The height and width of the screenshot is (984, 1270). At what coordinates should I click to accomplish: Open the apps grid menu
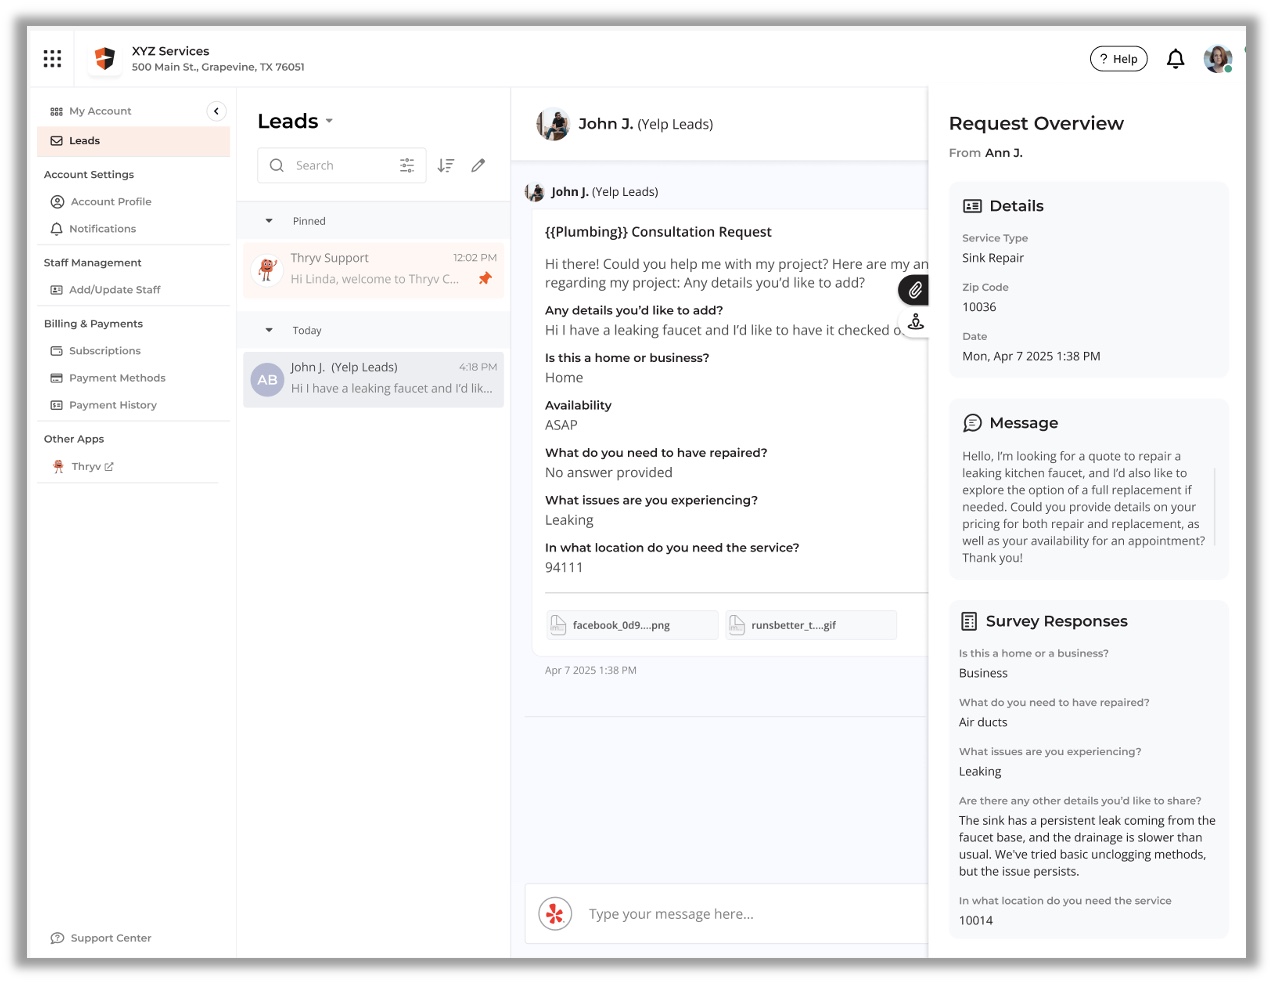coord(53,59)
